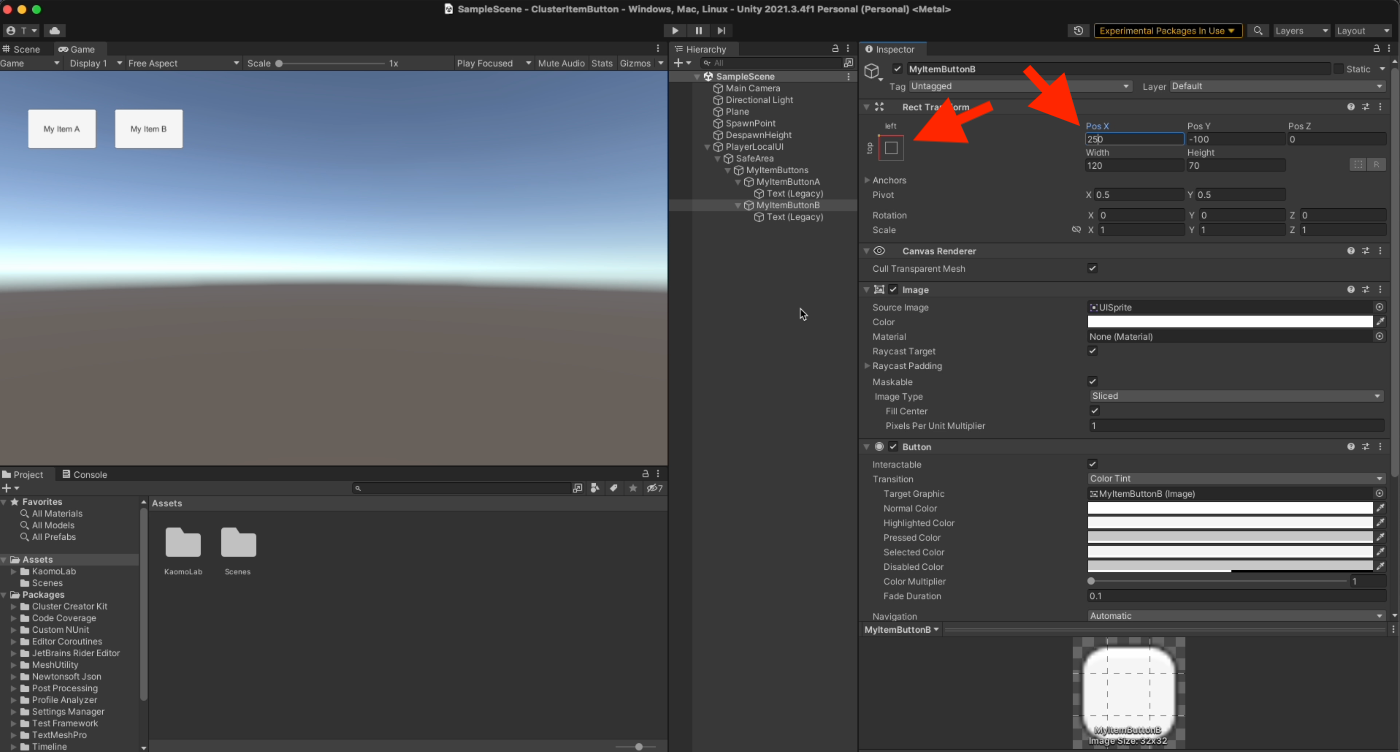The height and width of the screenshot is (752, 1400).
Task: Open Image Color swatch picker
Action: point(1230,322)
